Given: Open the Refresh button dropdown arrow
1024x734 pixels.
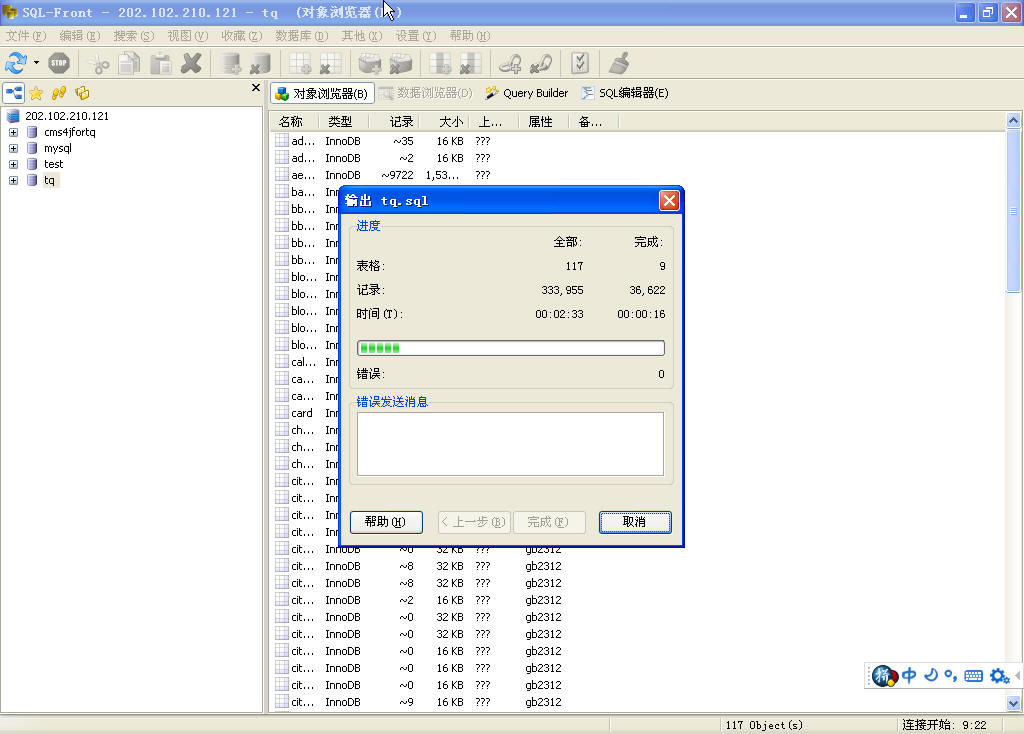Looking at the screenshot, I should click(37, 63).
